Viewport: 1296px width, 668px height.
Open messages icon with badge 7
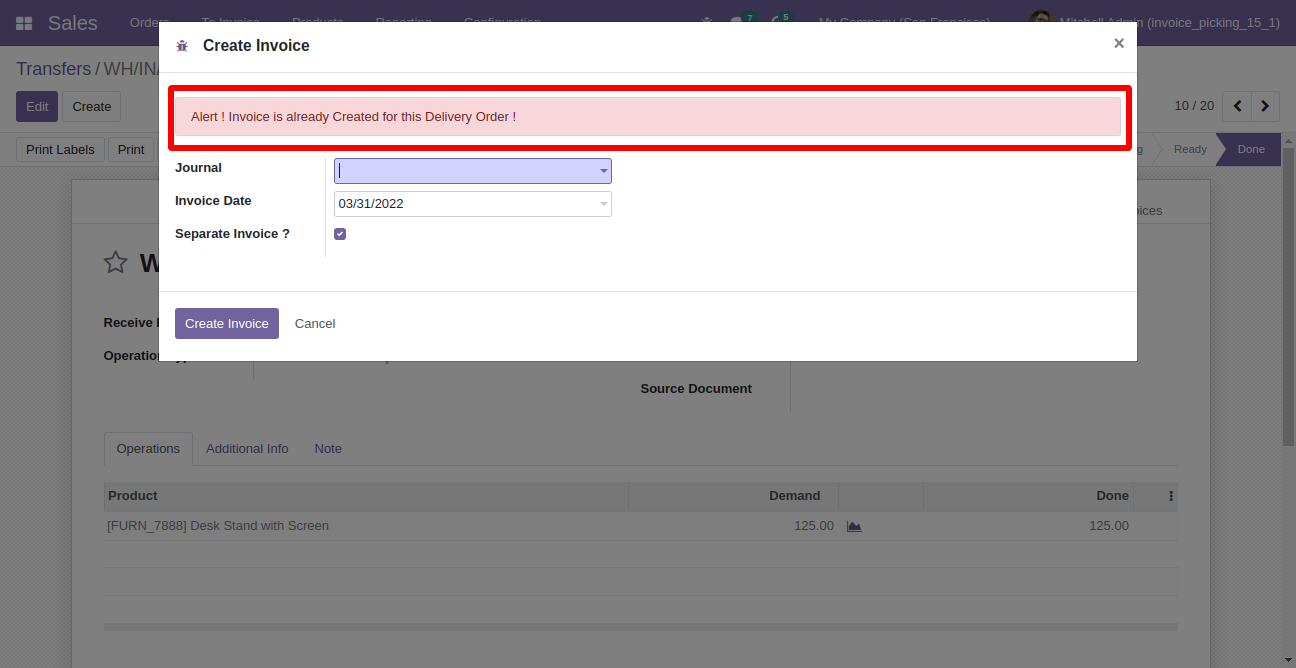click(x=741, y=20)
